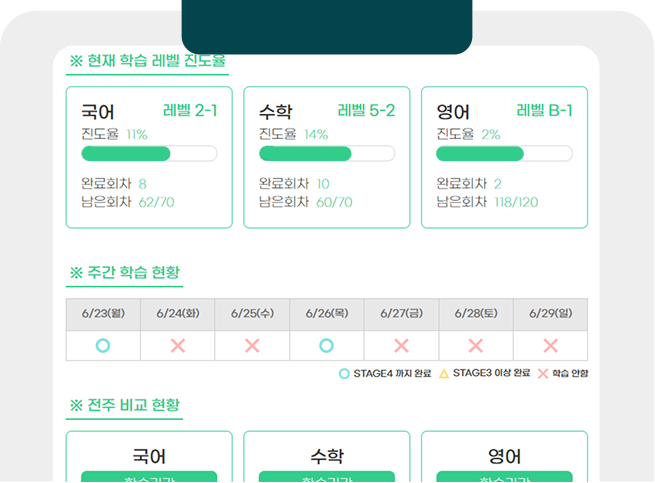Image resolution: width=655 pixels, height=483 pixels.
Task: Click the 국어 progress bar at 11%
Action: tap(149, 153)
